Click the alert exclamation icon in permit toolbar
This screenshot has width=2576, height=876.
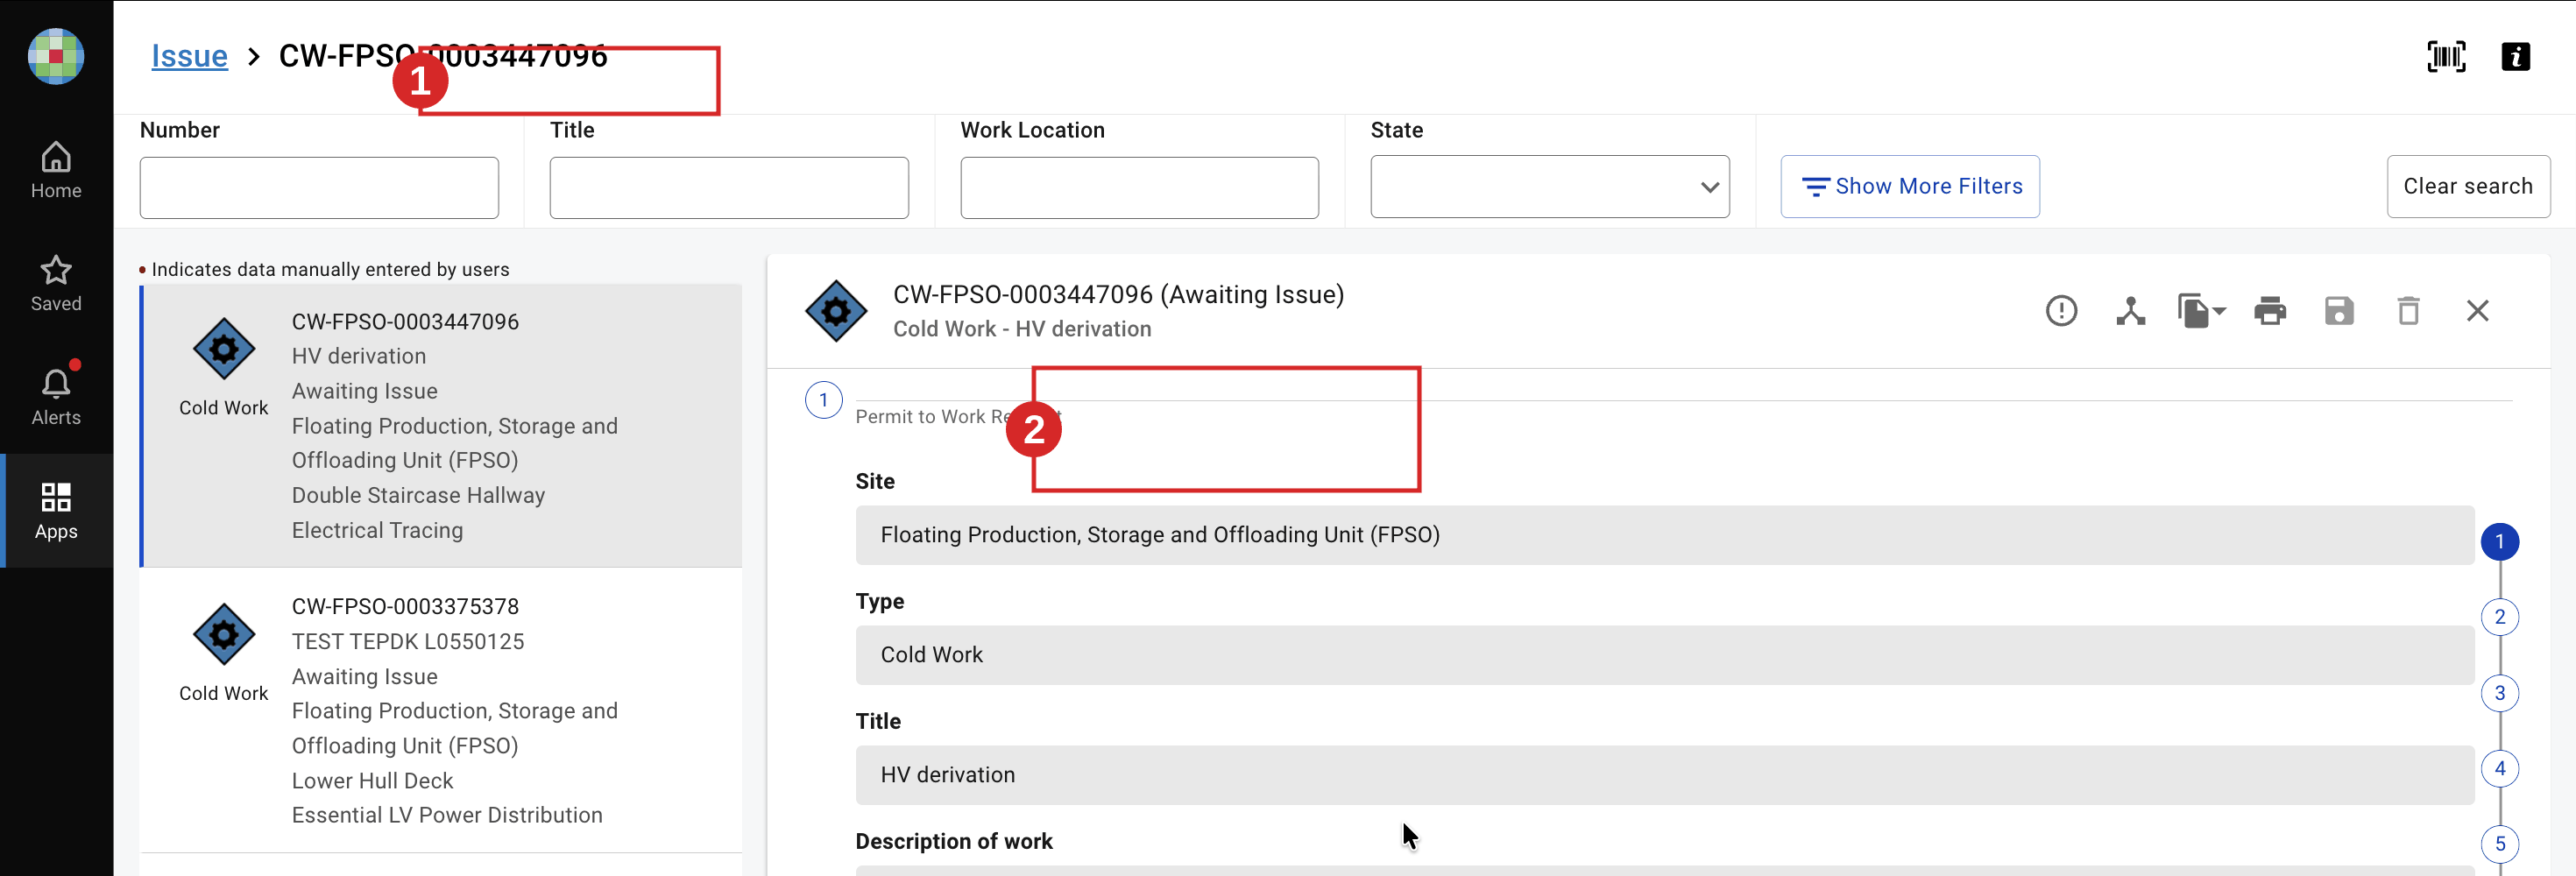(2061, 311)
